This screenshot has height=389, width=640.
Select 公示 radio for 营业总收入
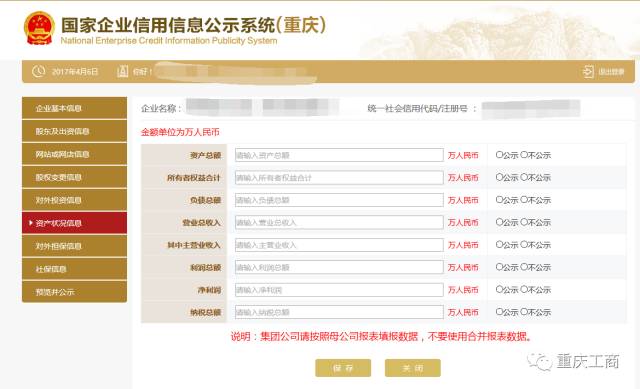[x=499, y=222]
